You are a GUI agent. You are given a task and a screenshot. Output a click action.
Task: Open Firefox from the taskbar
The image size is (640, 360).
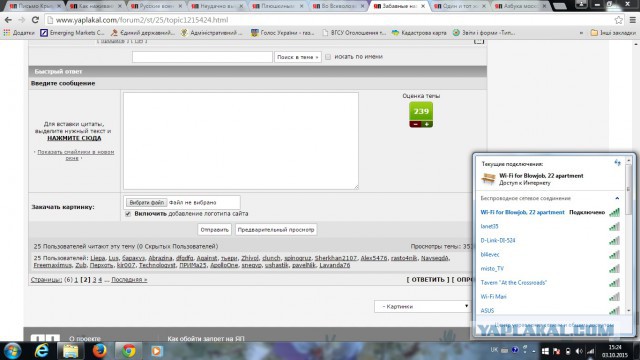tap(99, 351)
